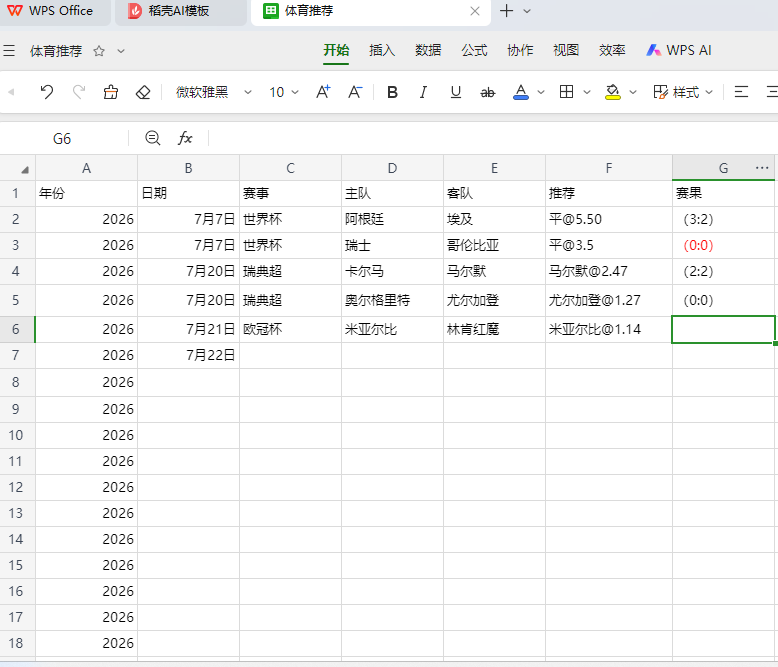Image resolution: width=778 pixels, height=667 pixels.
Task: Star the 体育推荐 document
Action: click(x=99, y=51)
